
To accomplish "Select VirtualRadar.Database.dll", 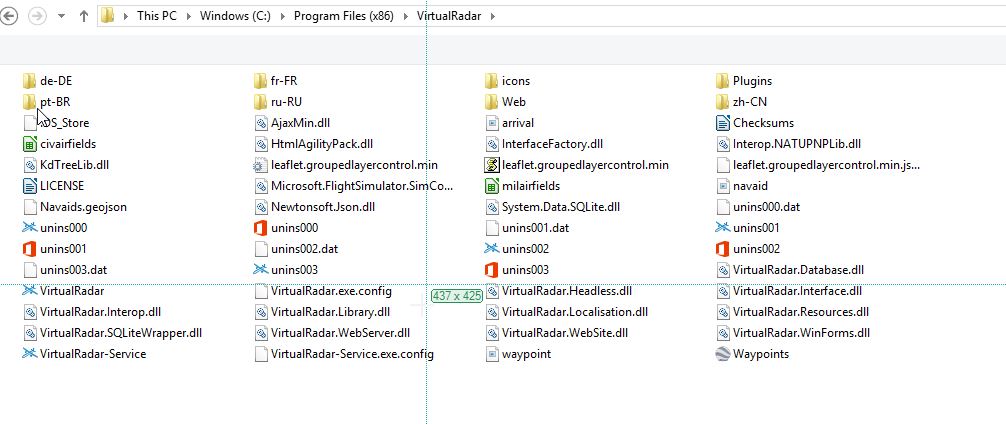I will (x=790, y=270).
